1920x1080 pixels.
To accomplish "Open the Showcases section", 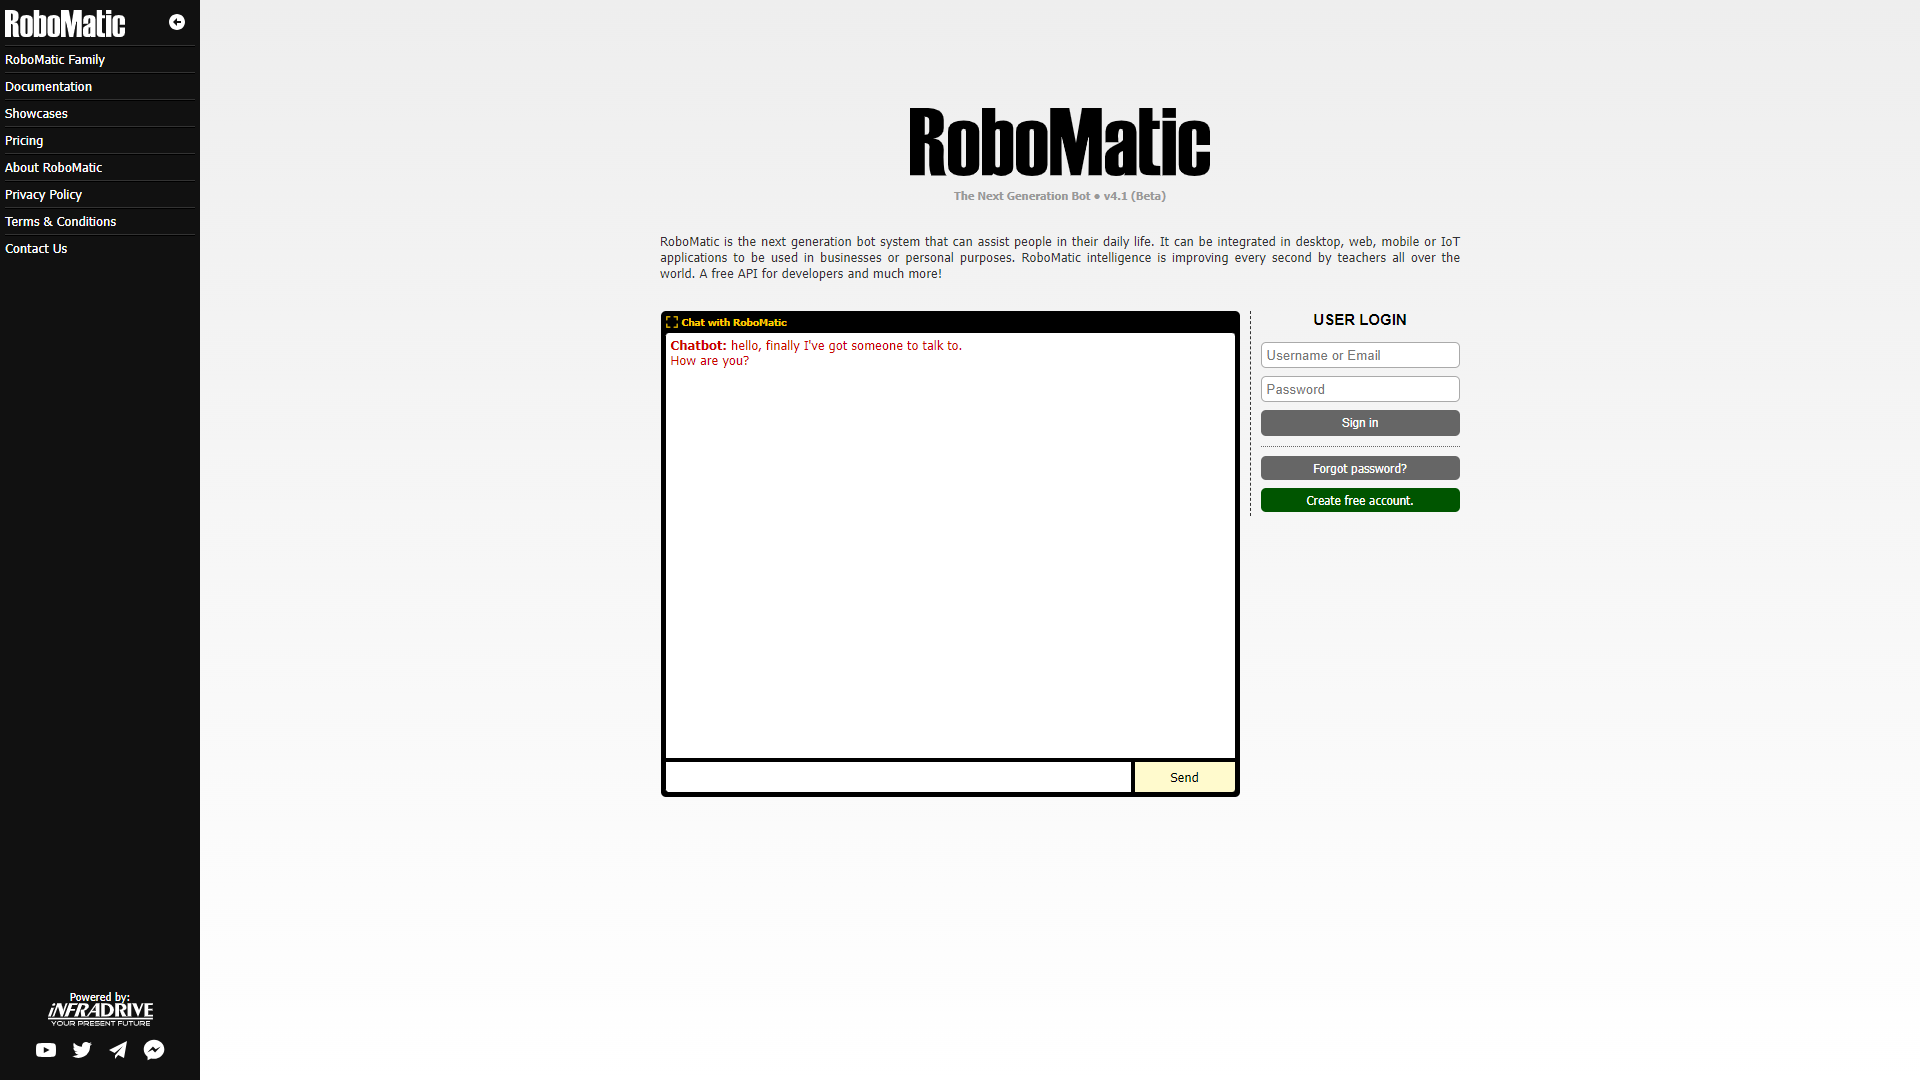I will pos(36,113).
